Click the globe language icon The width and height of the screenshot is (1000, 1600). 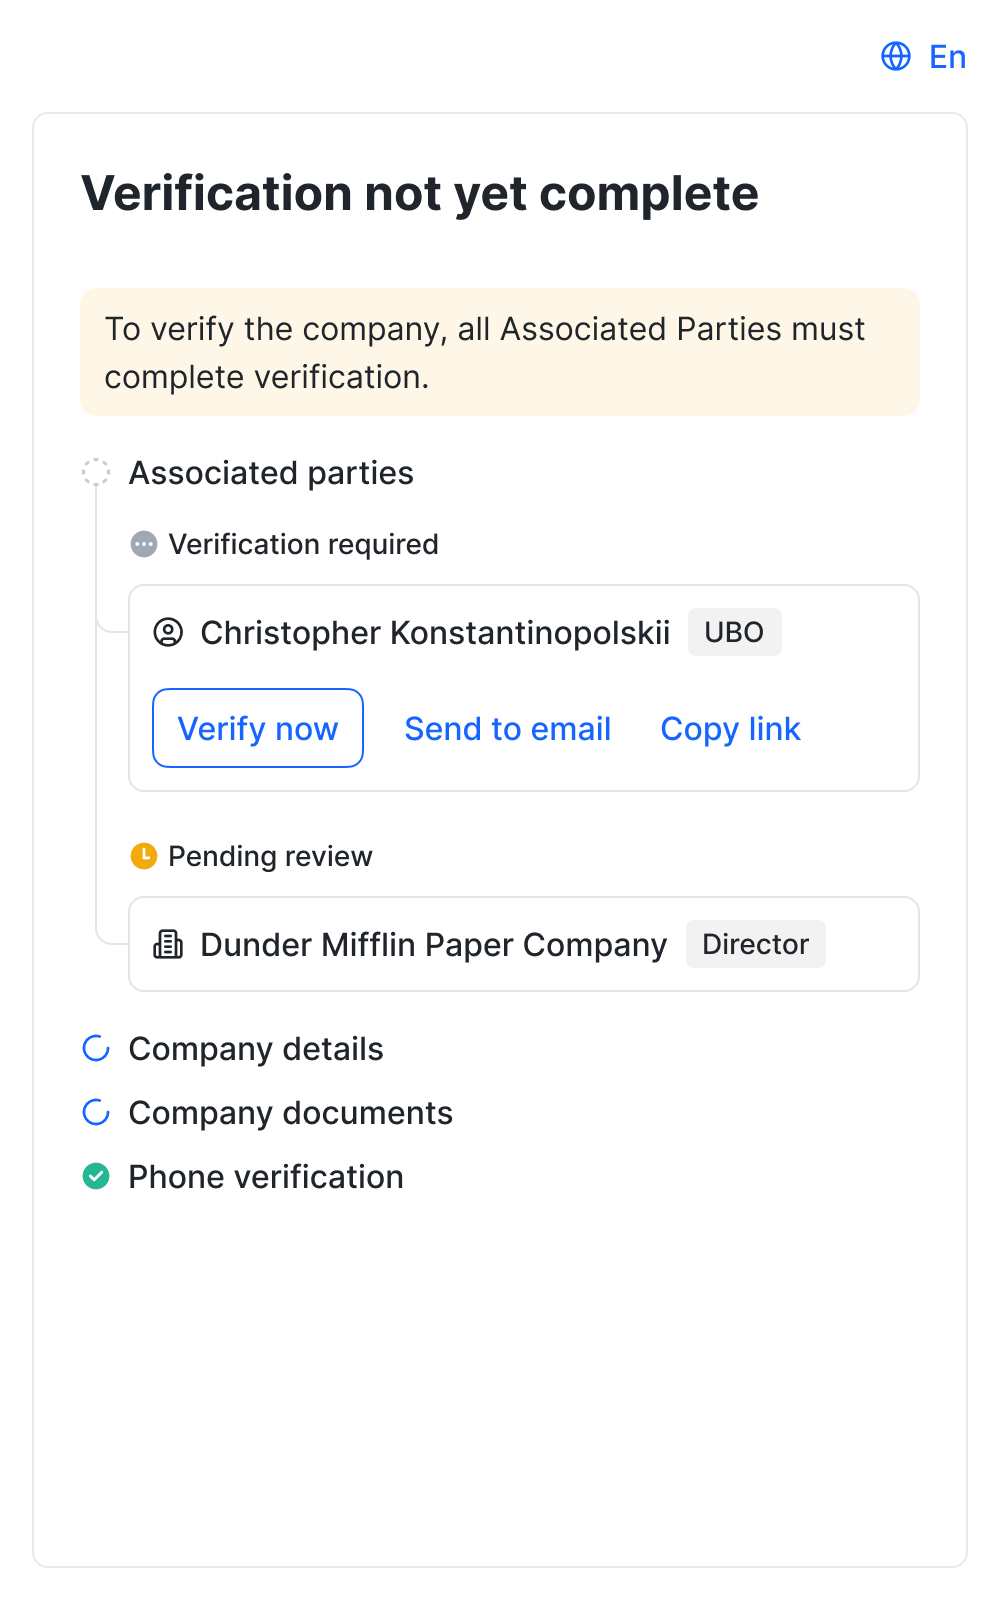(896, 56)
